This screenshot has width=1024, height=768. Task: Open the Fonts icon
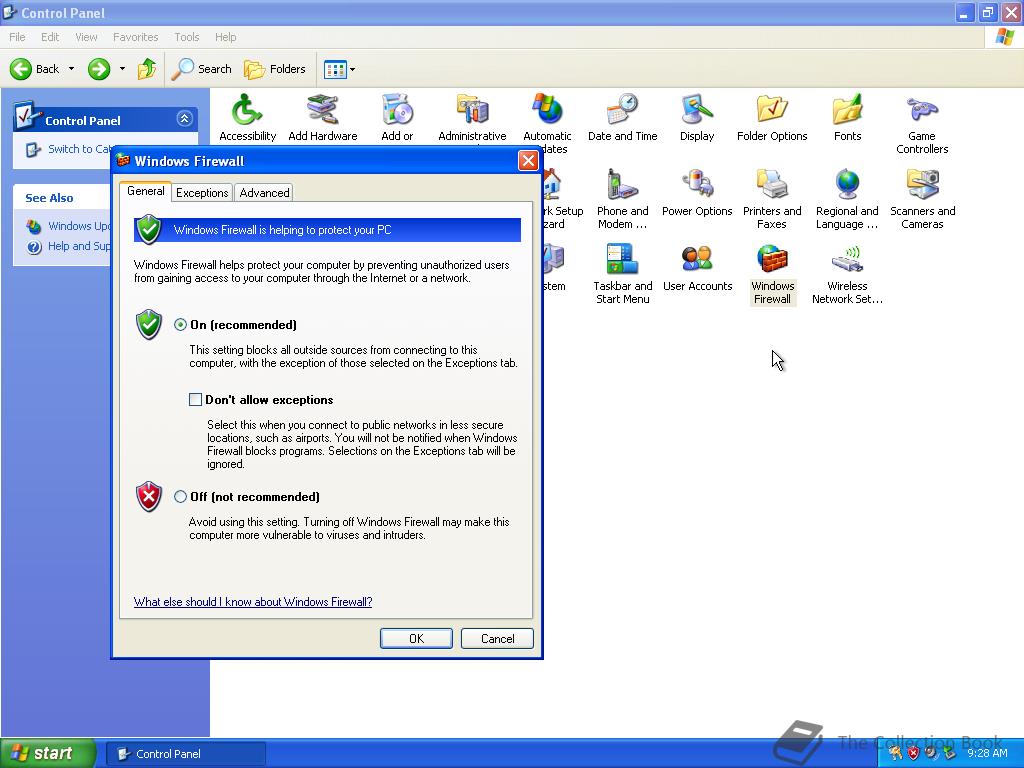click(847, 110)
